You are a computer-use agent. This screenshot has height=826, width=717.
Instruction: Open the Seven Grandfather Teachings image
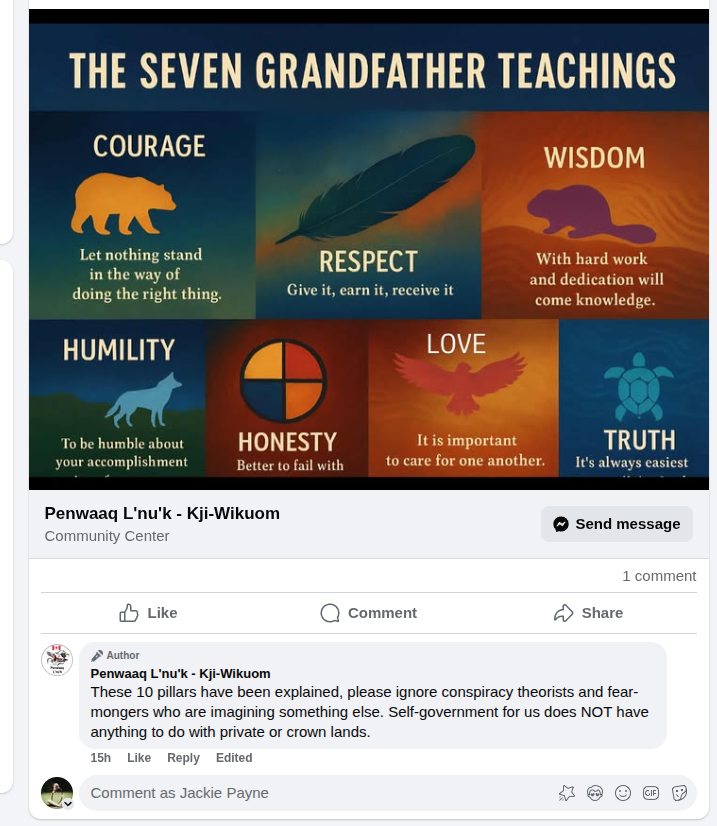tap(368, 250)
